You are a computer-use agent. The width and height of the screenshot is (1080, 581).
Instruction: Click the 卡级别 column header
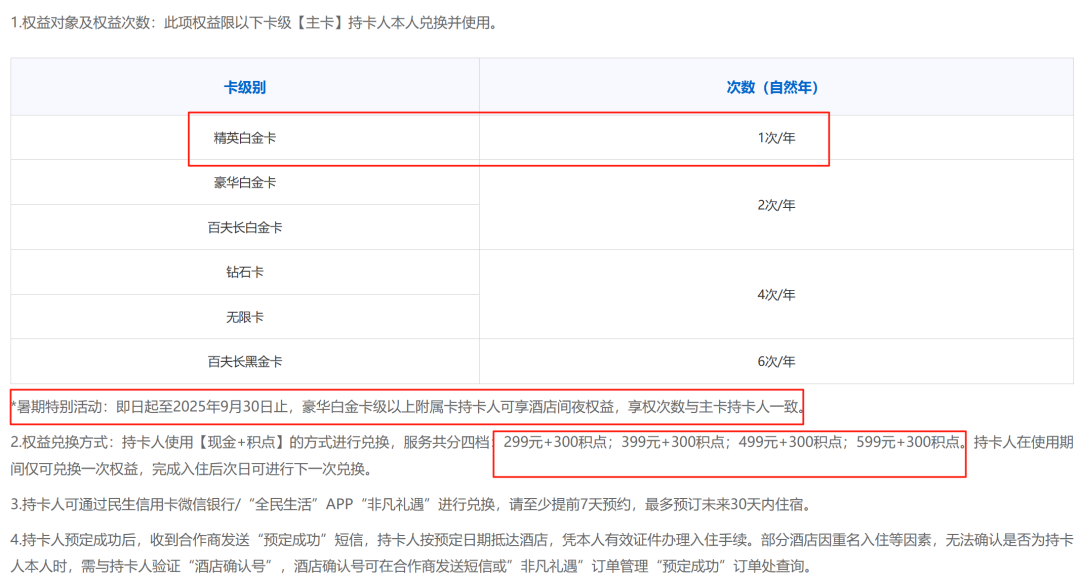pyautogui.click(x=245, y=87)
